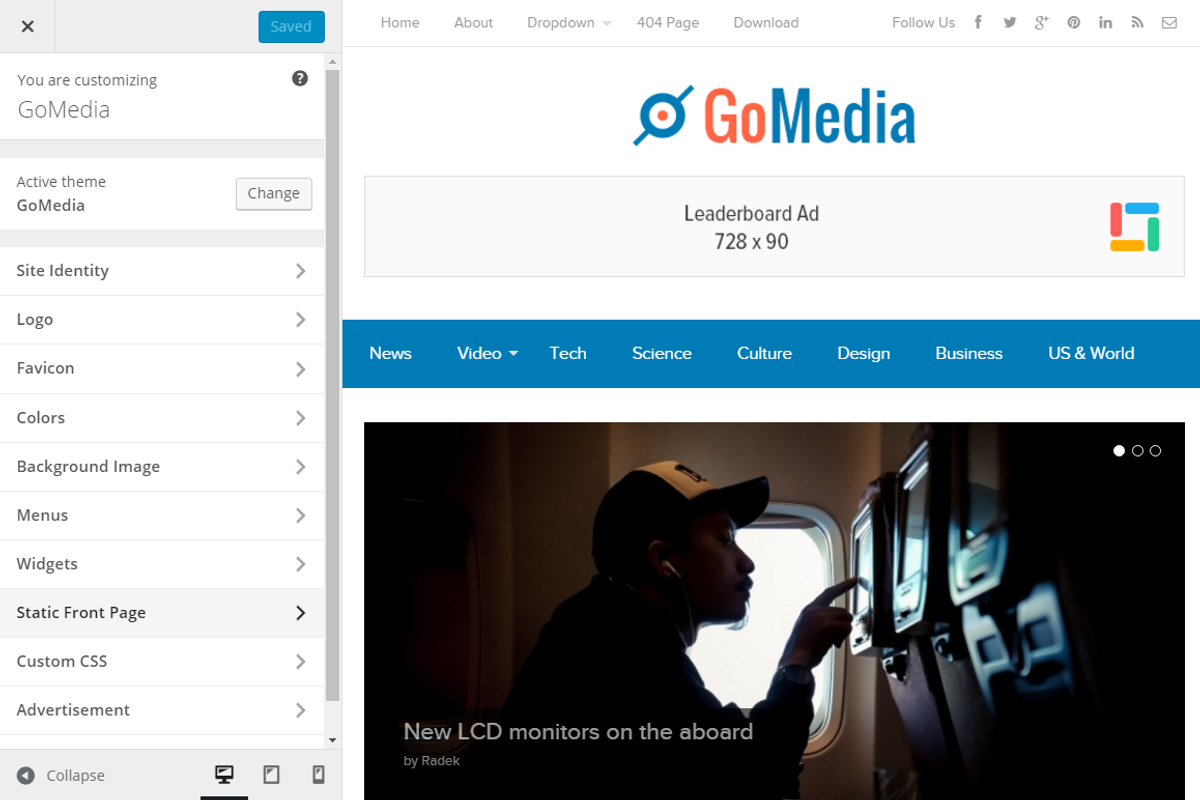Switch to tablet preview device icon
Image resolution: width=1200 pixels, height=800 pixels.
click(271, 775)
